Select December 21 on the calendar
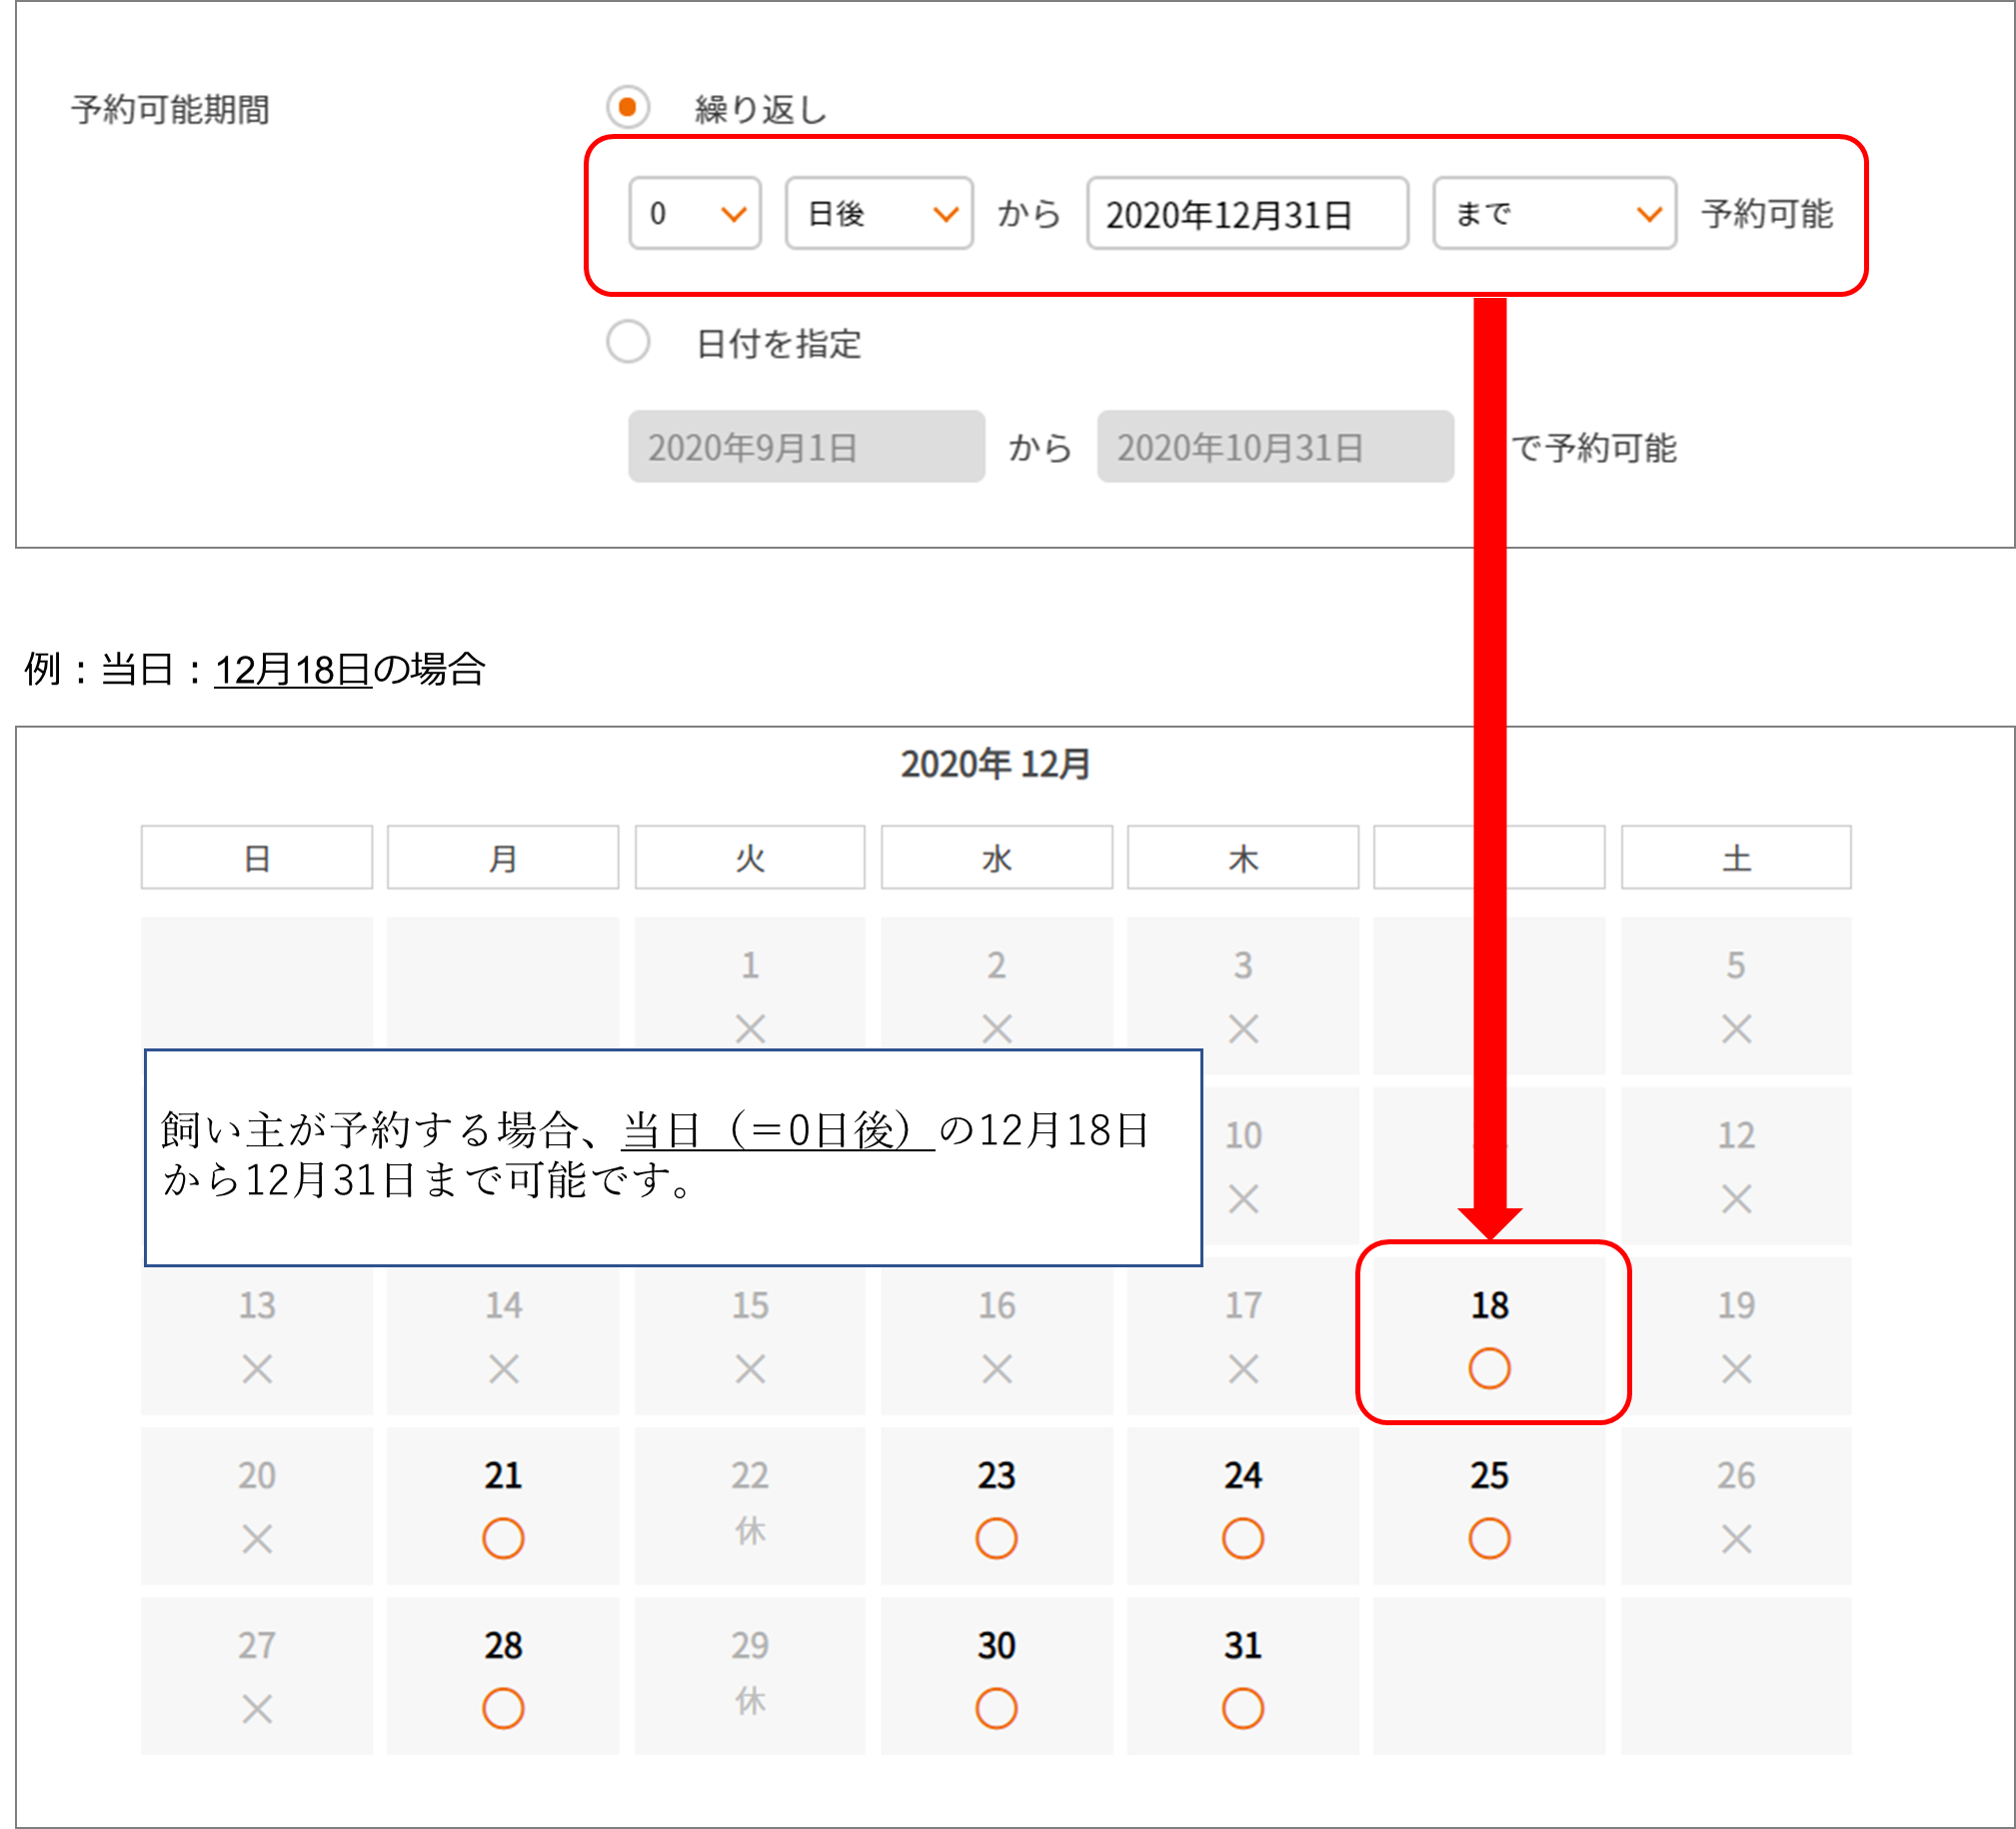Screen dimensions: 2016x1829 click(503, 1505)
